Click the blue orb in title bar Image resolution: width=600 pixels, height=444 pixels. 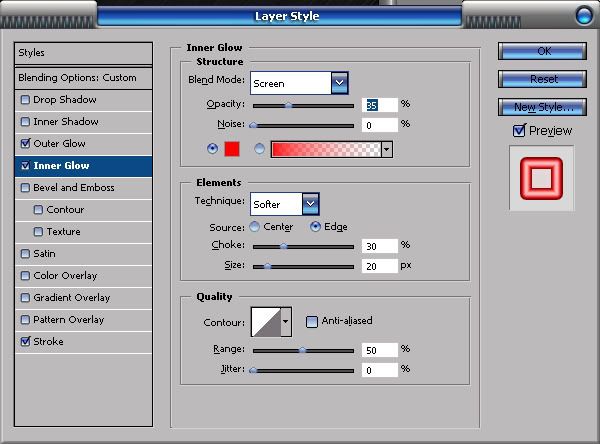pyautogui.click(x=584, y=16)
